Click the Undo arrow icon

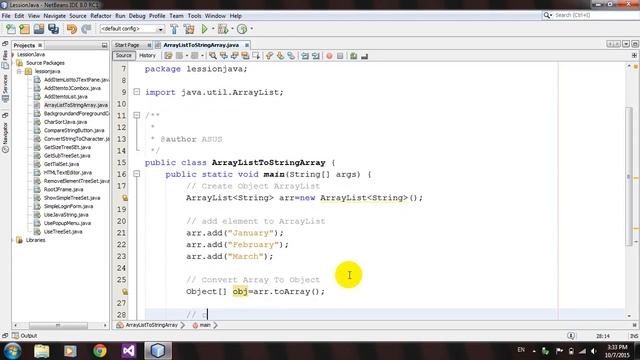(x=72, y=29)
